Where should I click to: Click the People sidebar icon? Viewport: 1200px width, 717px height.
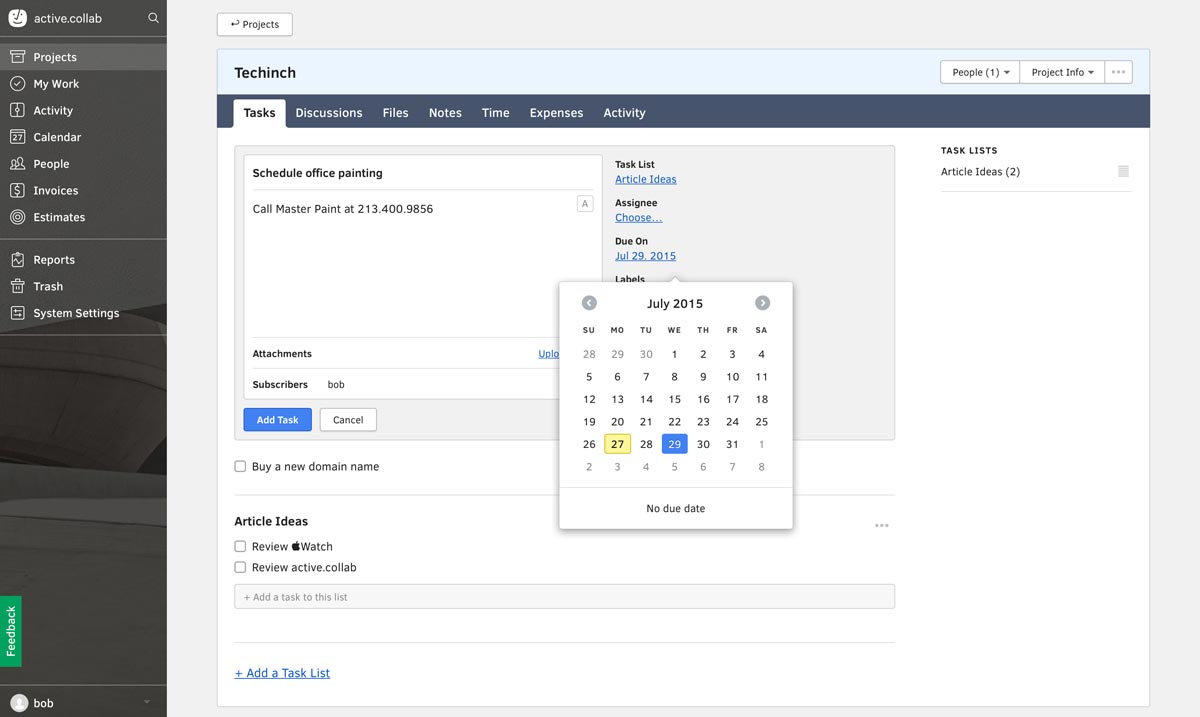(x=17, y=164)
